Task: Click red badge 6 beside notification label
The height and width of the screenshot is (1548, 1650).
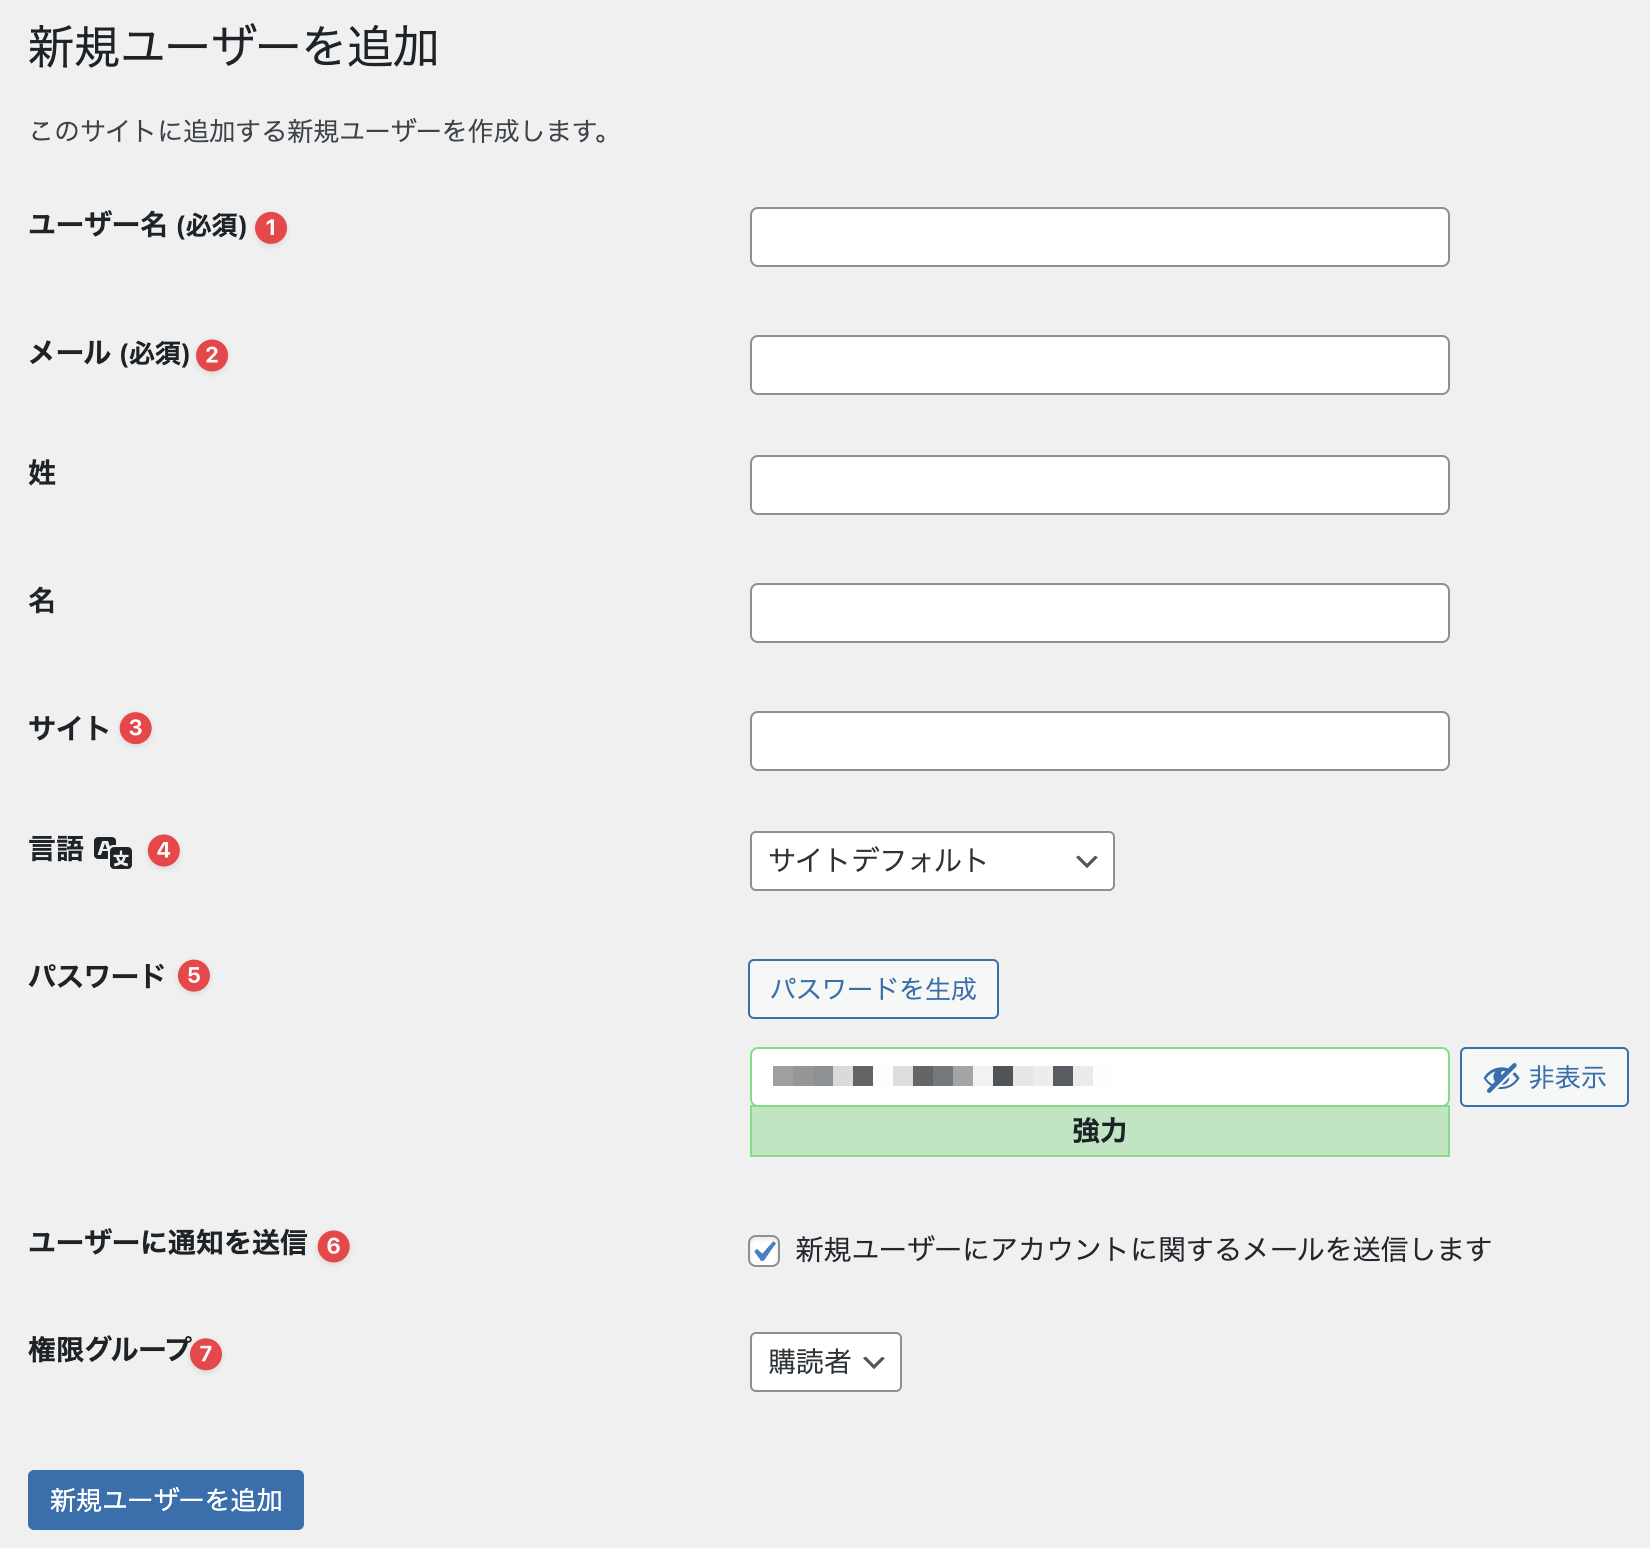Action: coord(334,1246)
